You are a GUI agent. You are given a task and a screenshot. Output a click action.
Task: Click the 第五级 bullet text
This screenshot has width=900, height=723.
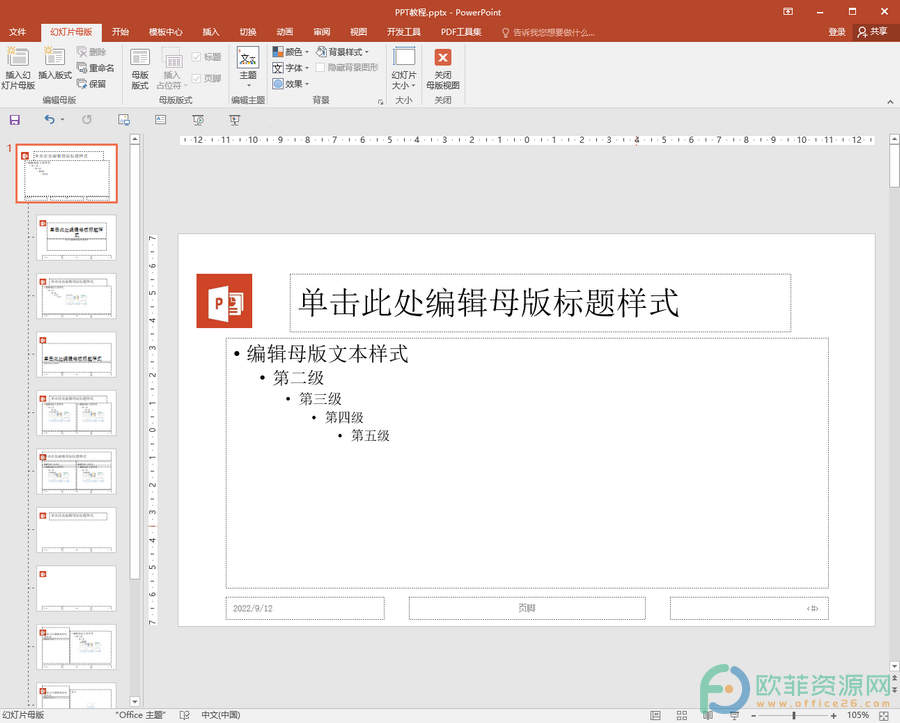pyautogui.click(x=370, y=436)
